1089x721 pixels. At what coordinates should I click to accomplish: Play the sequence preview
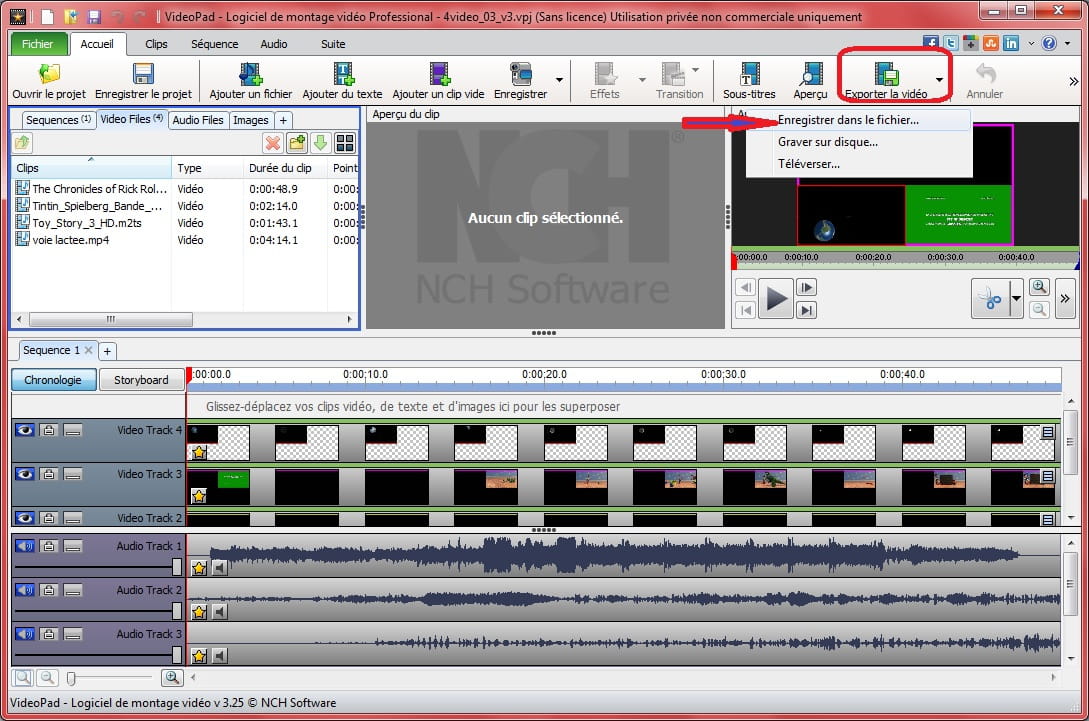[775, 299]
